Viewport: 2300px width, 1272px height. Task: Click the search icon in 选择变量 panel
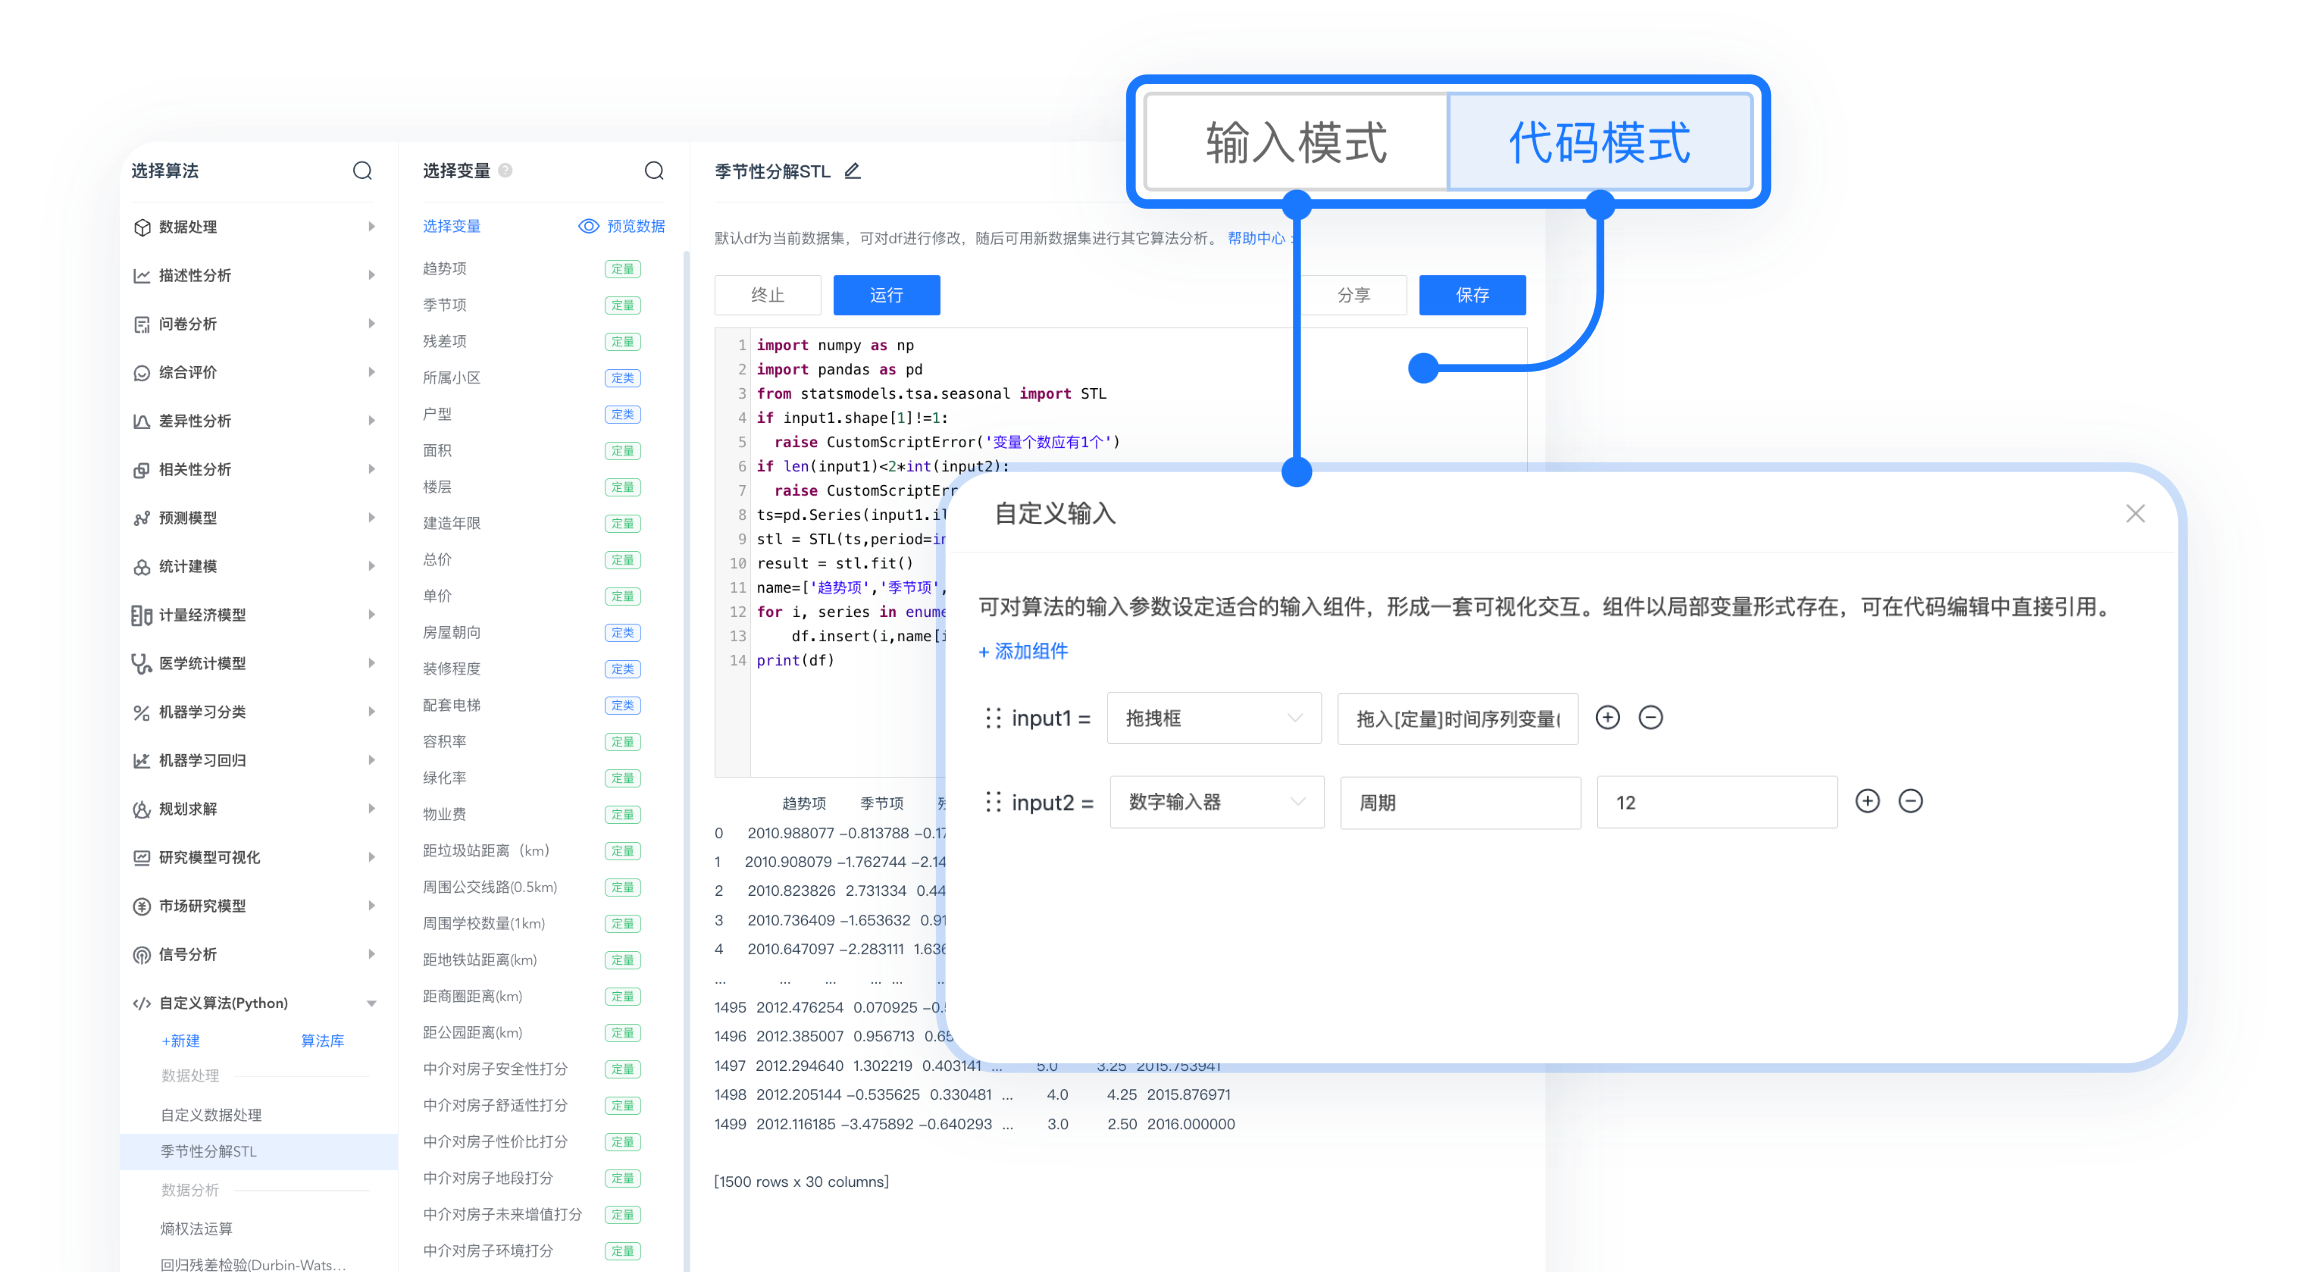(x=654, y=171)
